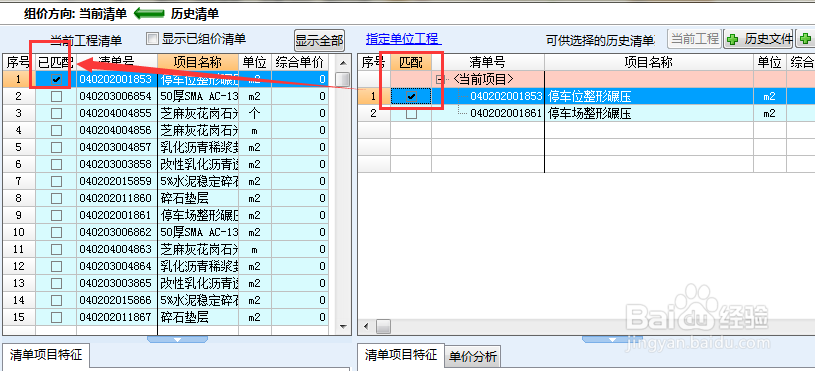
Task: Click the 历史文件 button
Action: point(758,39)
